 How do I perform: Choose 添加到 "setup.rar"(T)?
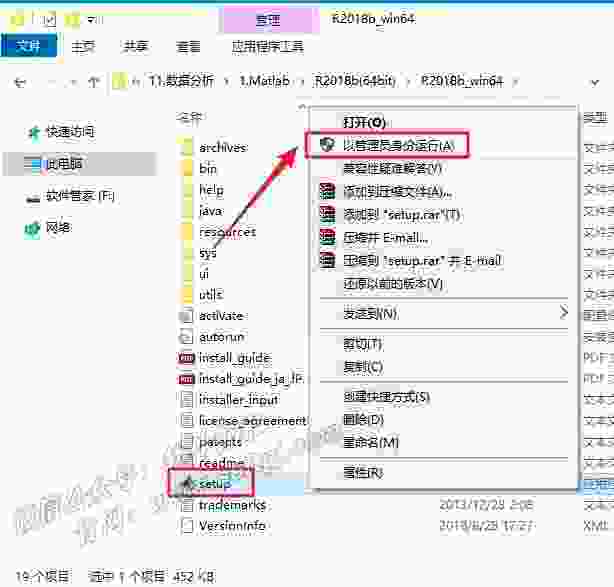[401, 215]
